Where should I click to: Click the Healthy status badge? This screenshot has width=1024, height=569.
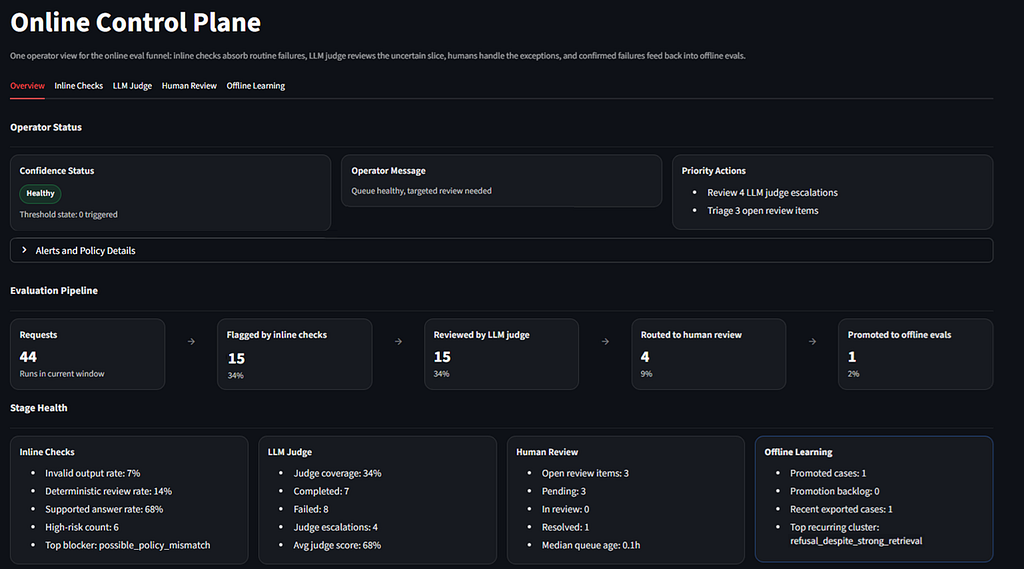(x=40, y=193)
